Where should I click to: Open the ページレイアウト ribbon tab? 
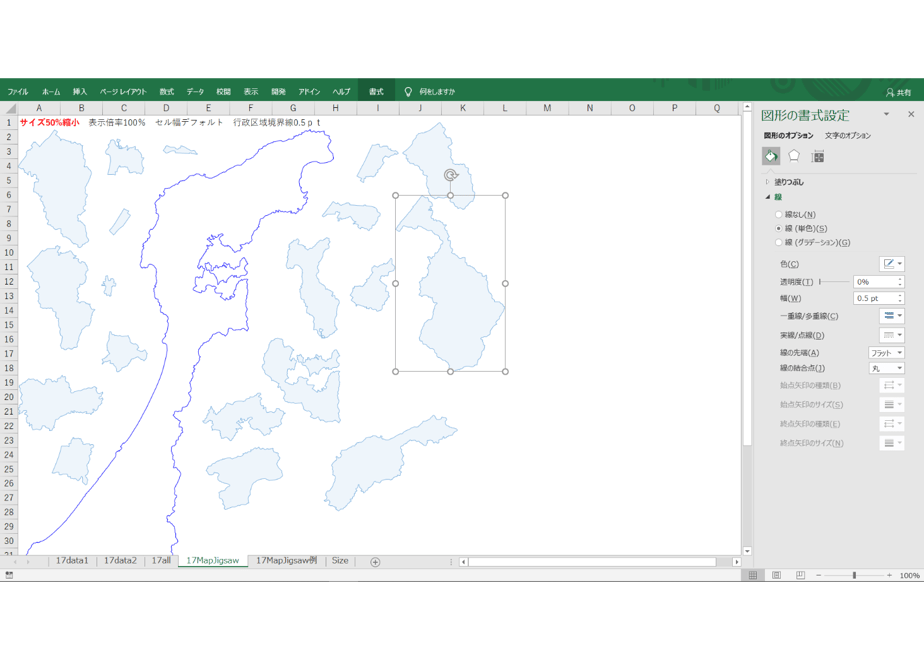(123, 91)
